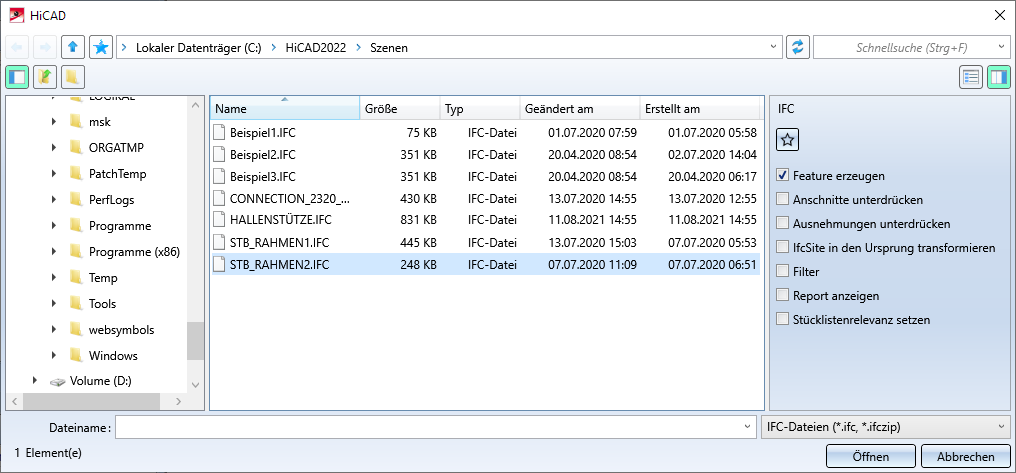Enable Stücklistenrelevanz setzen
Viewport: 1016px width, 473px height.
tap(783, 319)
